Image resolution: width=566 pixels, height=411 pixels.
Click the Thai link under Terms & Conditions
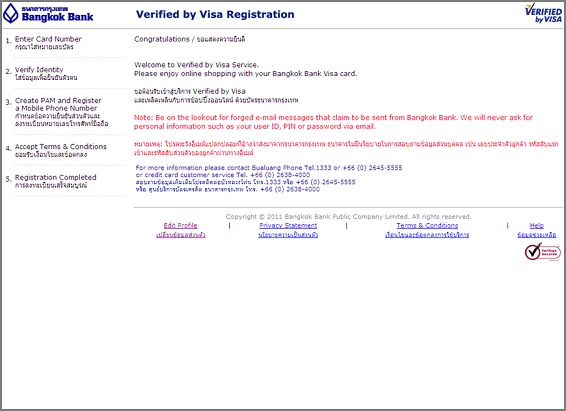point(427,235)
